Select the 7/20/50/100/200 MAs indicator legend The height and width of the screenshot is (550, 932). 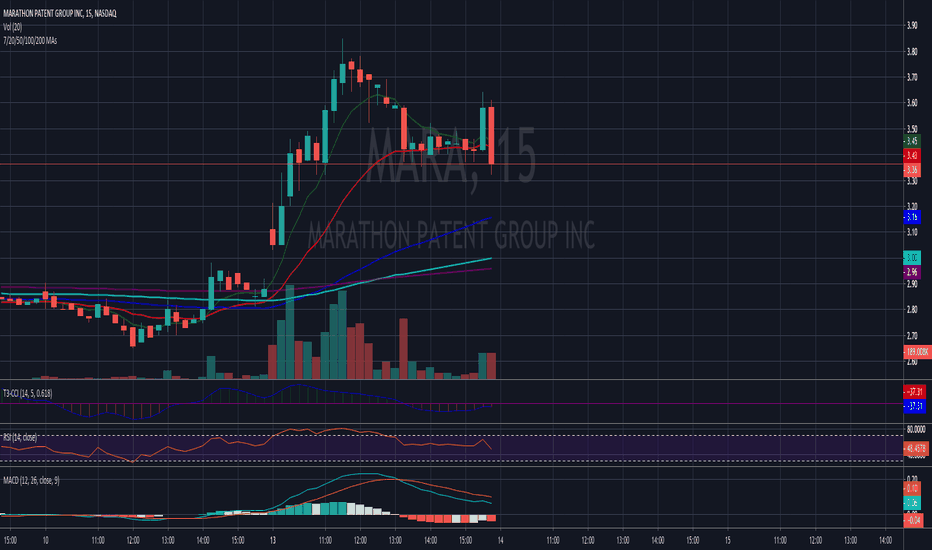click(30, 40)
